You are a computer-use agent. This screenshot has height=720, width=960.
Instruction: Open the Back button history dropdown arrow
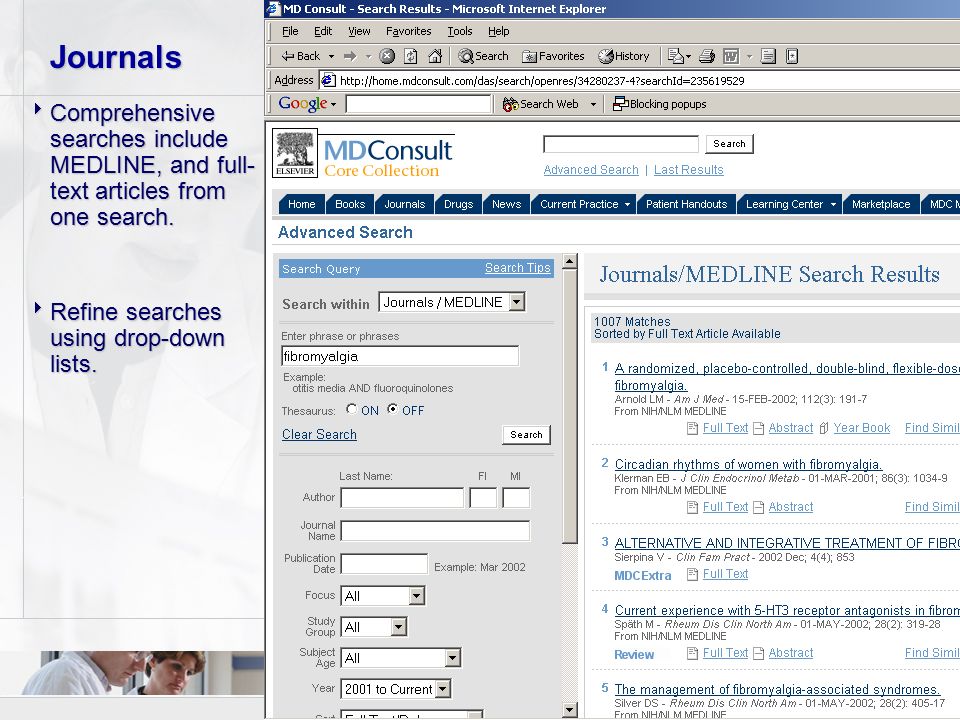point(331,56)
